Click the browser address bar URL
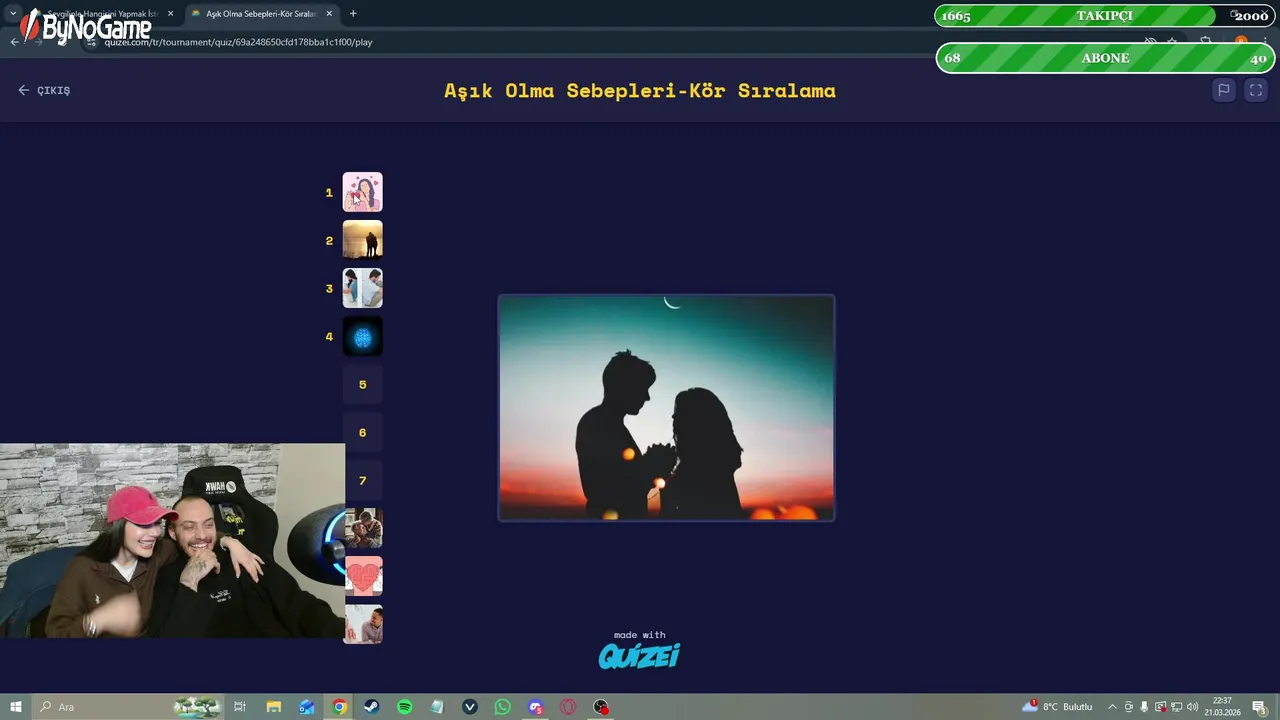This screenshot has height=720, width=1280. [238, 42]
